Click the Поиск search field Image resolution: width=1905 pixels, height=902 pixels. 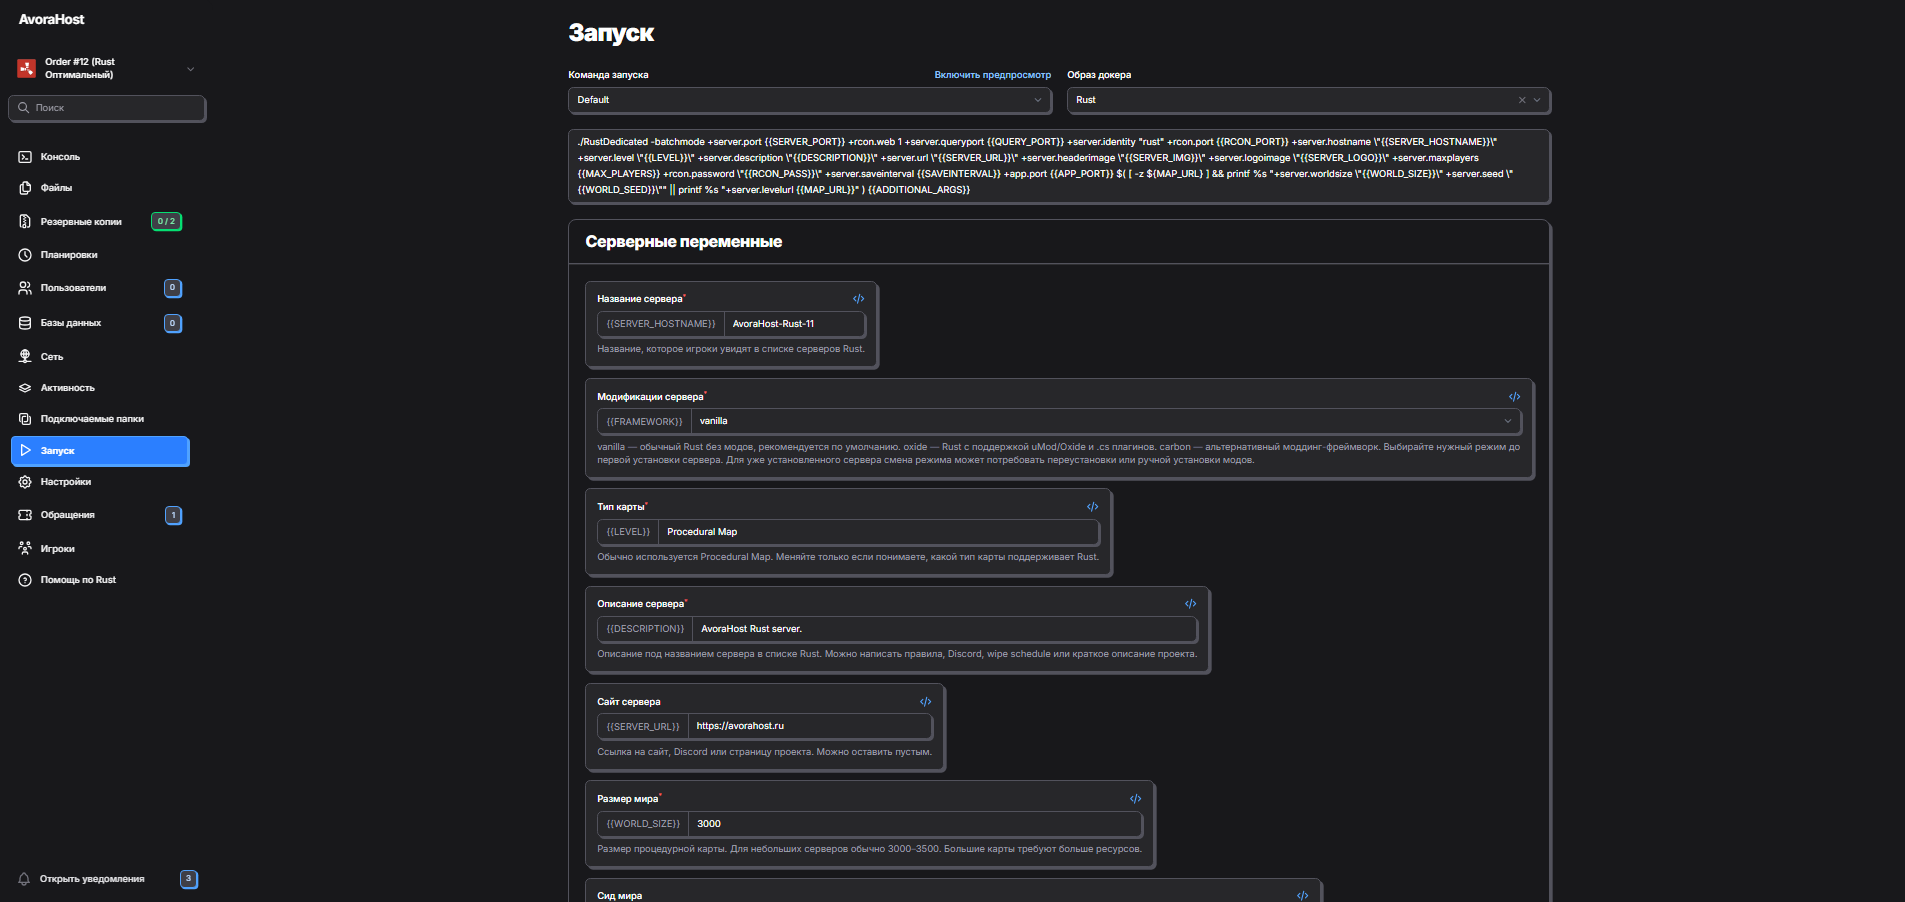[107, 108]
